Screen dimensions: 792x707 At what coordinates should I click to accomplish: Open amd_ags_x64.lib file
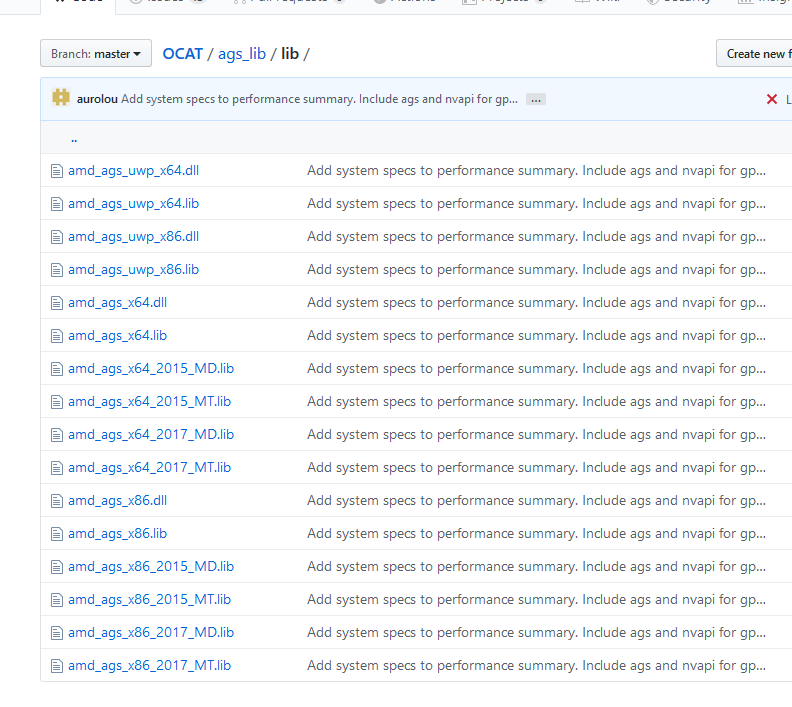118,335
